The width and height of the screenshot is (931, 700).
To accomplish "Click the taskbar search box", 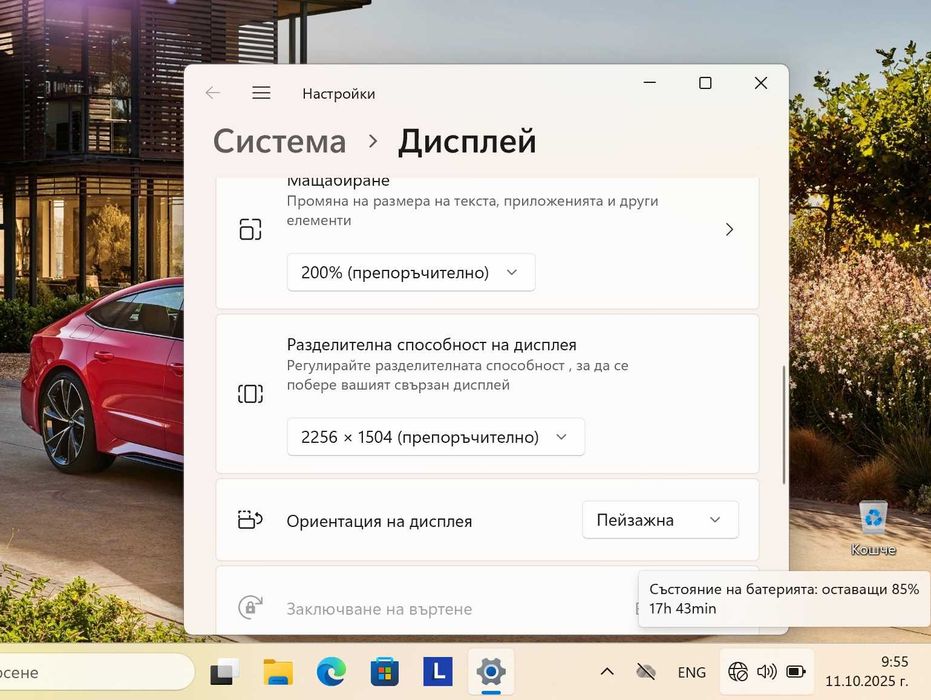I will (95, 672).
